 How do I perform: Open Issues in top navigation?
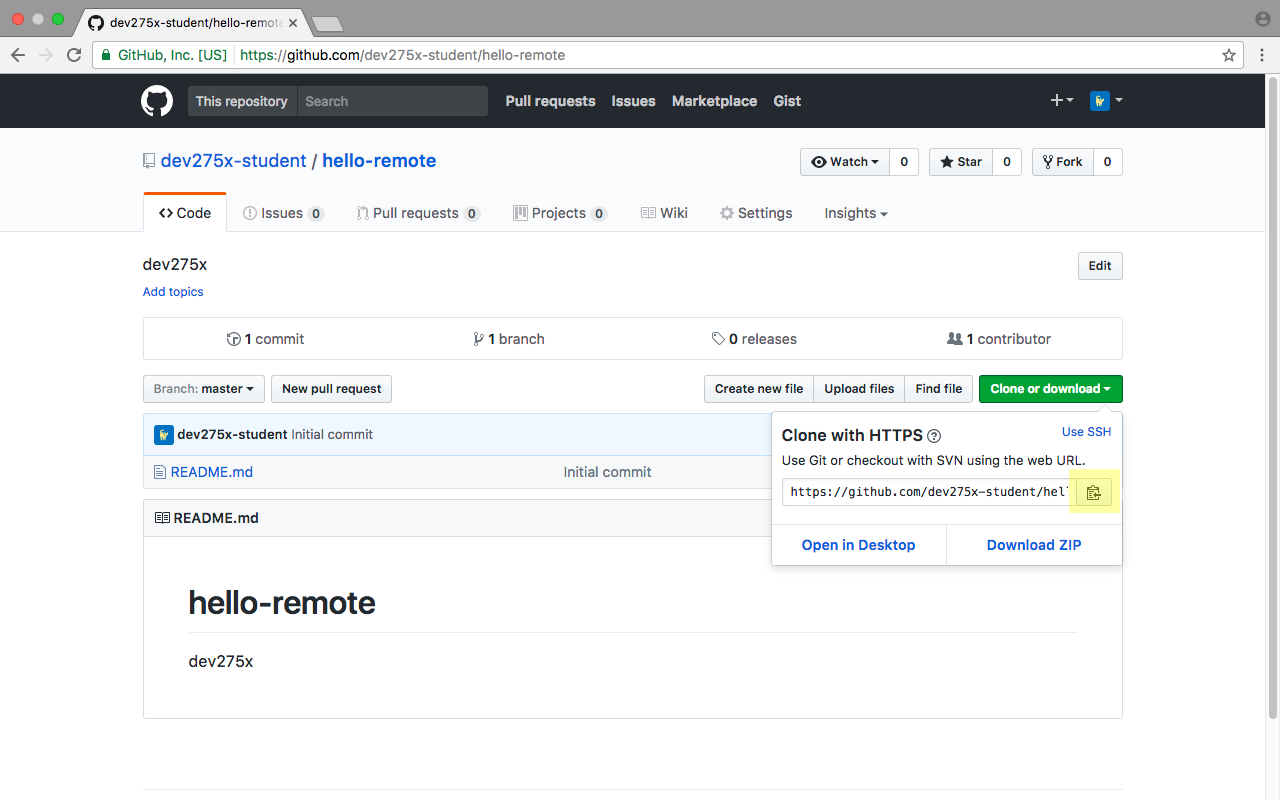tap(634, 101)
